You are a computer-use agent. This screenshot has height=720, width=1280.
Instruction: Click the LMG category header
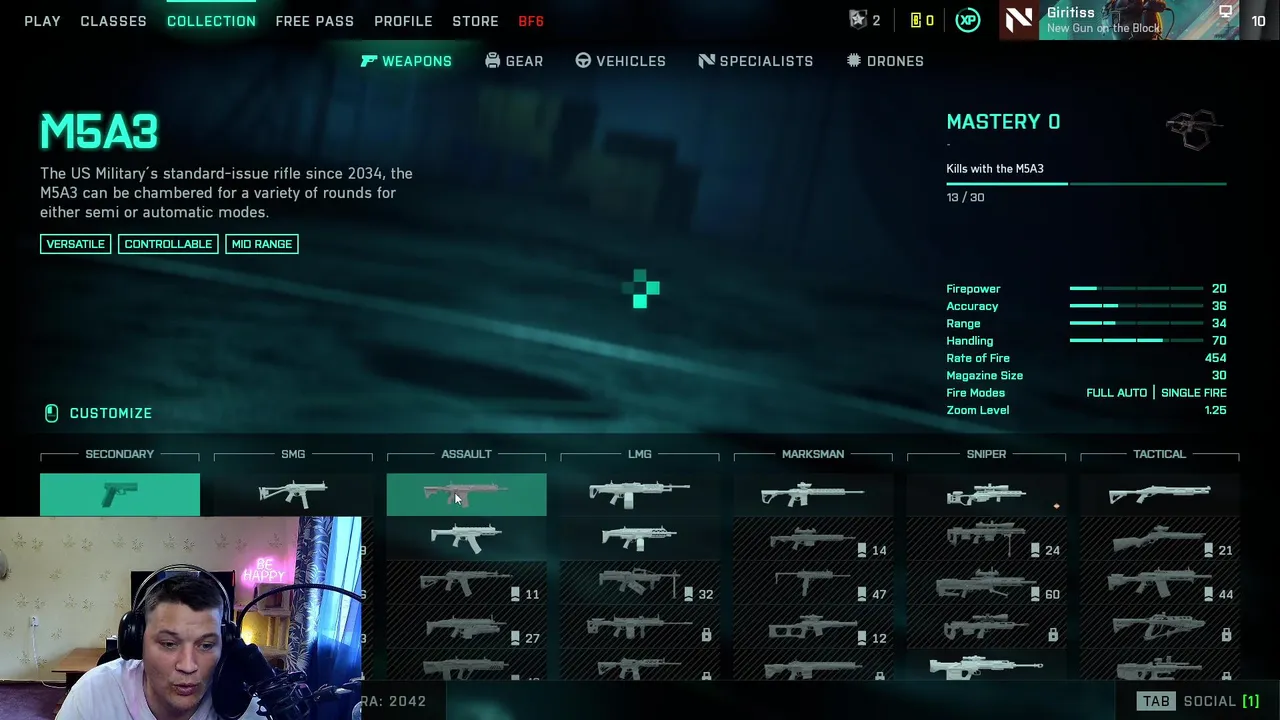[x=639, y=454]
